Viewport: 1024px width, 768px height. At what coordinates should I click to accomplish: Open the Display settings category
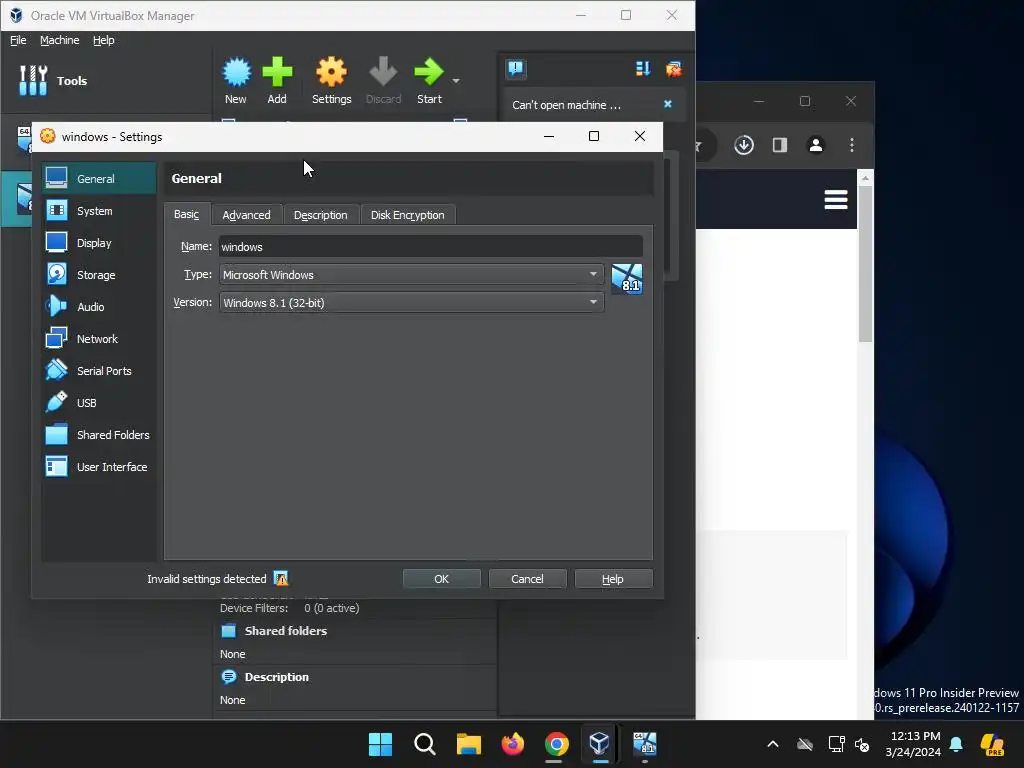(x=99, y=242)
